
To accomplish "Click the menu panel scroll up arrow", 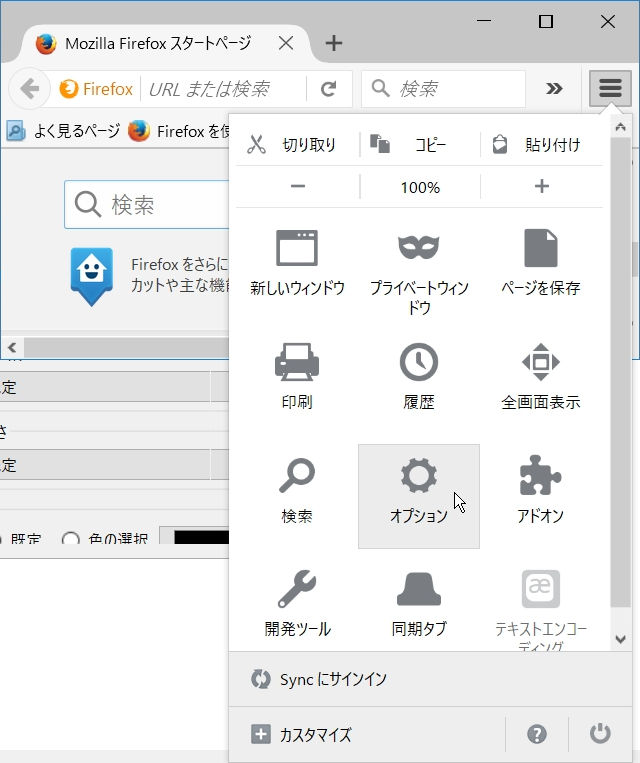I will pyautogui.click(x=621, y=127).
